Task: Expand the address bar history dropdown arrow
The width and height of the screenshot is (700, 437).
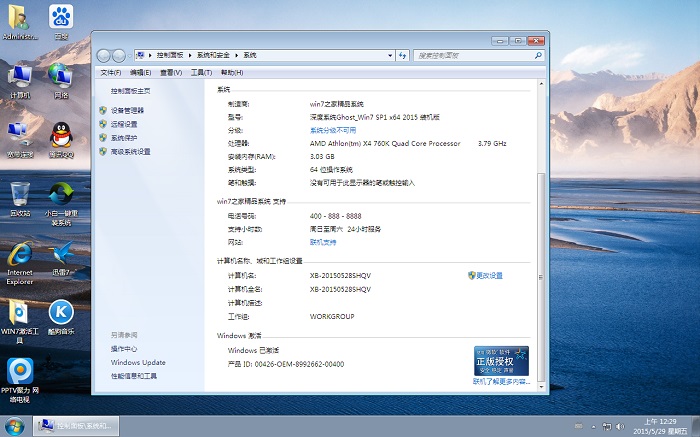Action: tap(387, 55)
